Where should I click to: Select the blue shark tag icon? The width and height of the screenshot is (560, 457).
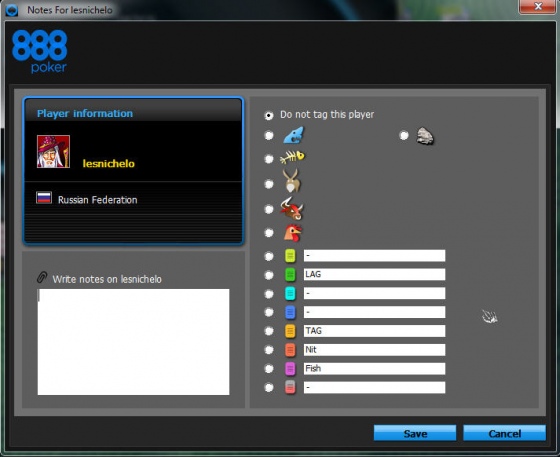293,135
